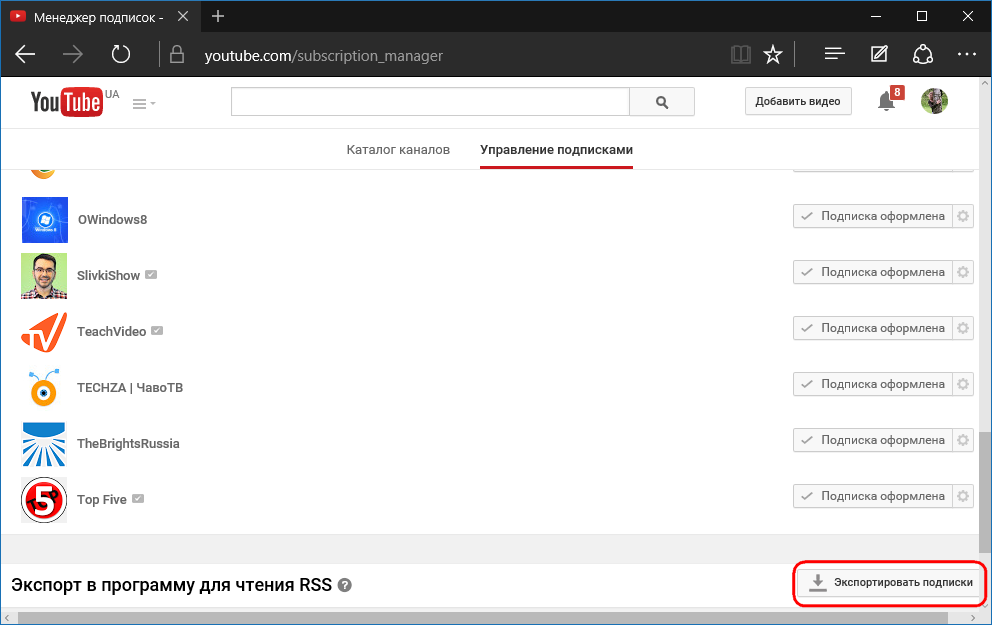Image resolution: width=992 pixels, height=625 pixels.
Task: Click TeachVideo verified badge
Action: 157,330
